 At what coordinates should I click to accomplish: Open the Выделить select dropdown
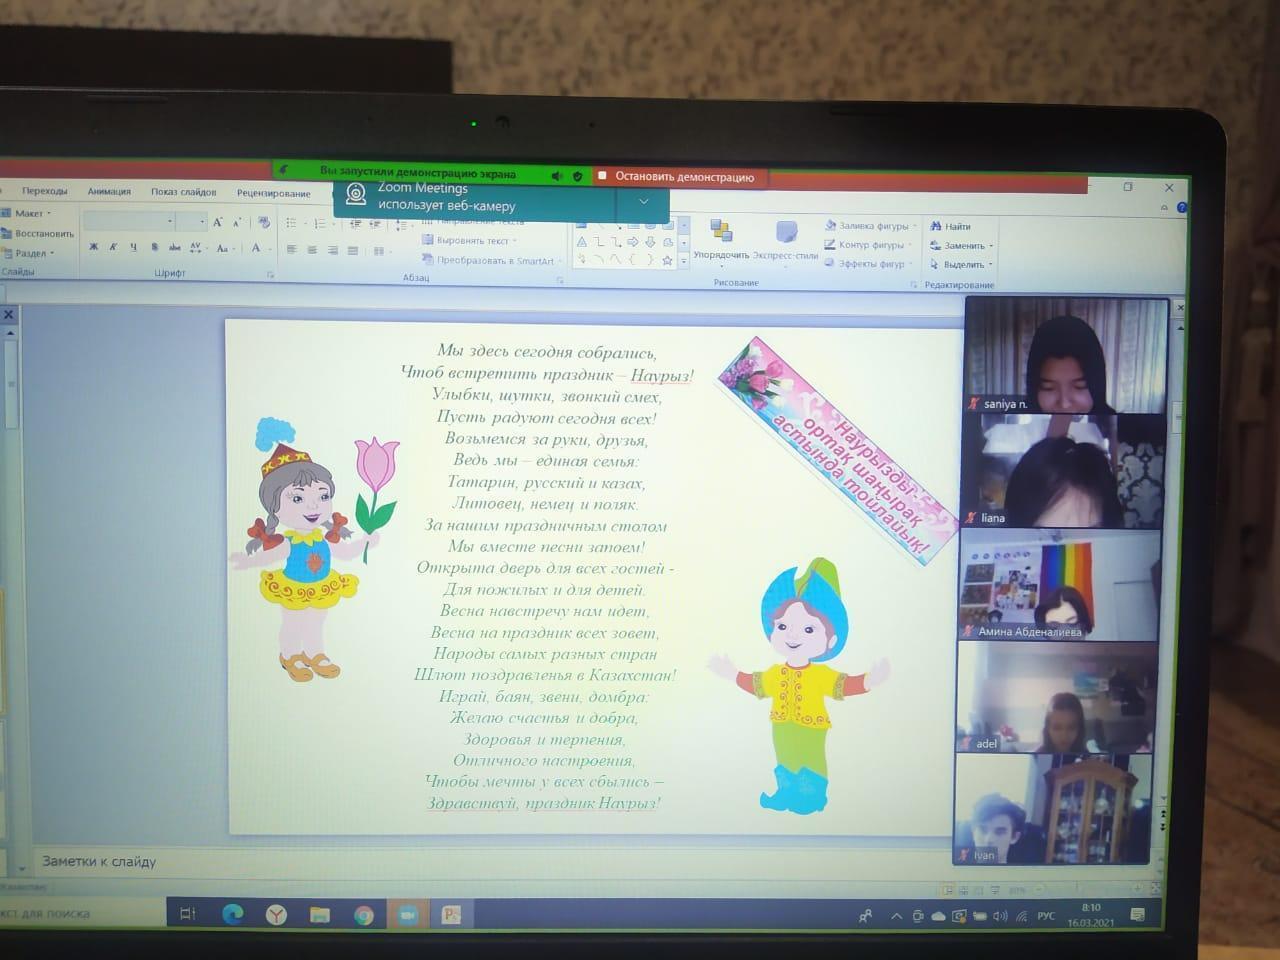(x=962, y=265)
